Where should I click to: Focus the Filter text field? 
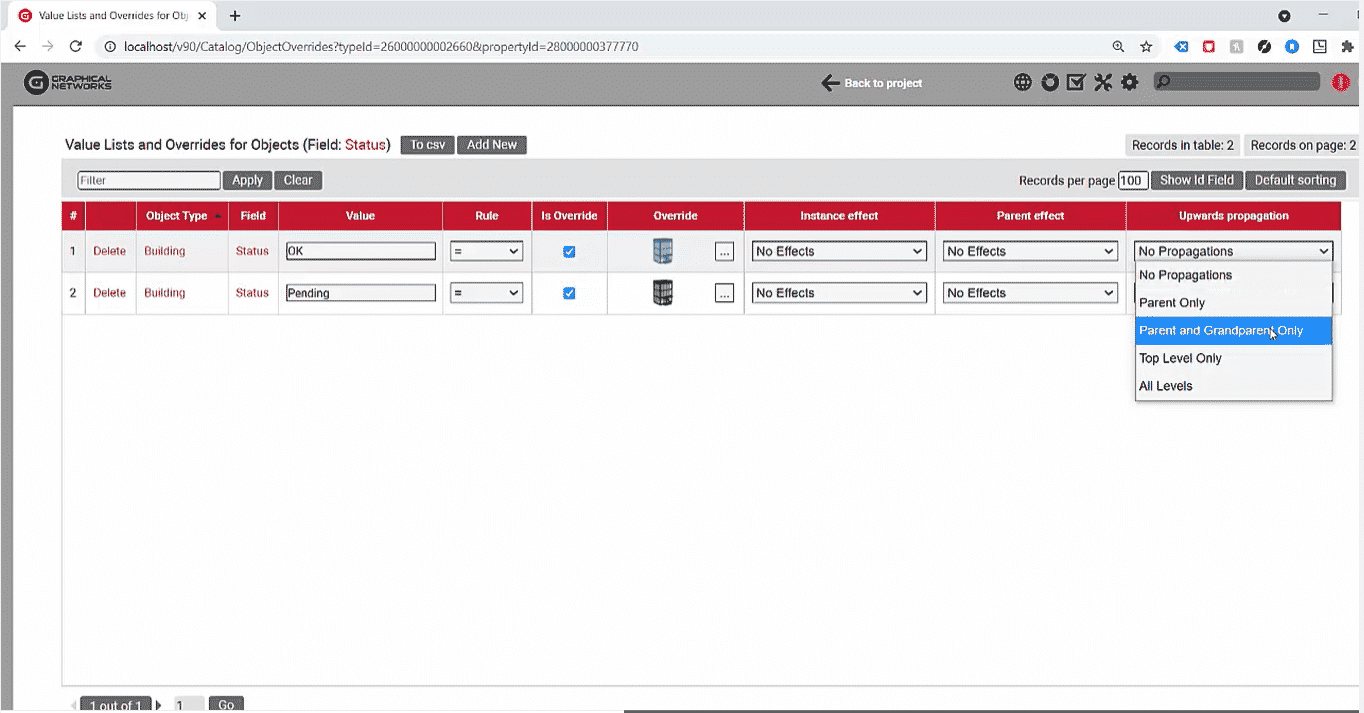click(x=149, y=180)
